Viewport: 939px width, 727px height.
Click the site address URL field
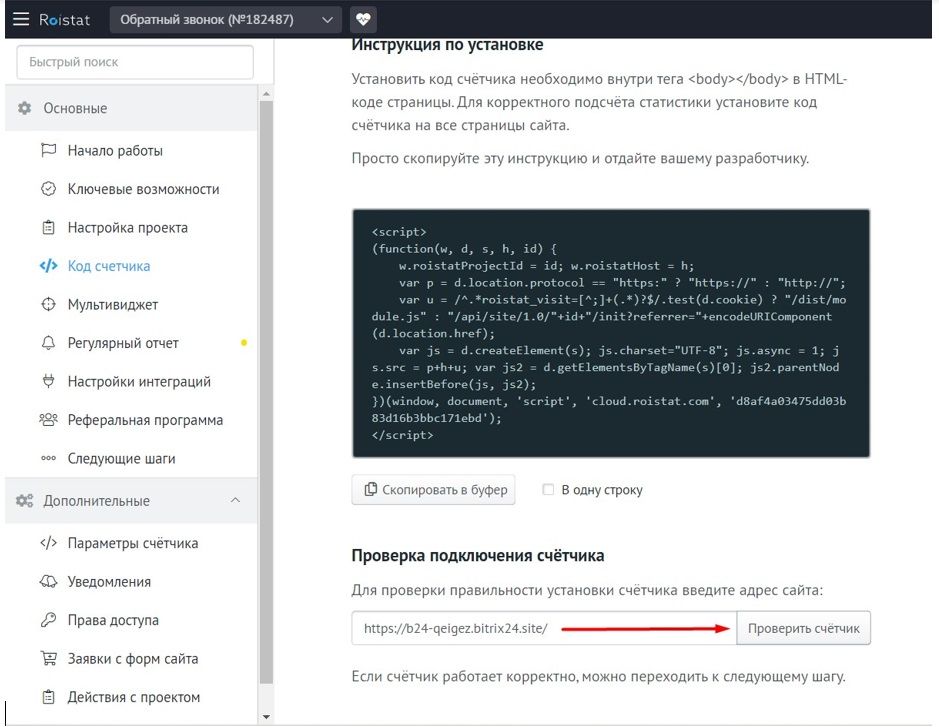coord(544,628)
